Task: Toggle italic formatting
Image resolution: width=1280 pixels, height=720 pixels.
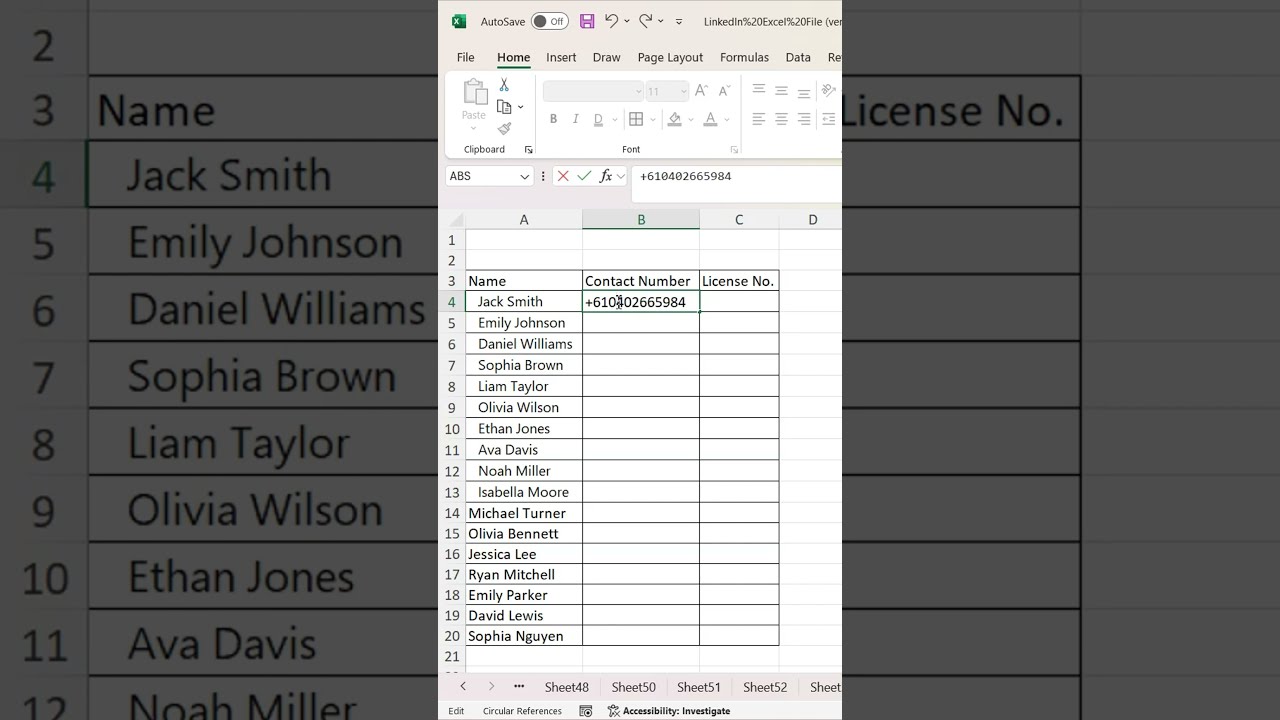Action: pyautogui.click(x=575, y=120)
